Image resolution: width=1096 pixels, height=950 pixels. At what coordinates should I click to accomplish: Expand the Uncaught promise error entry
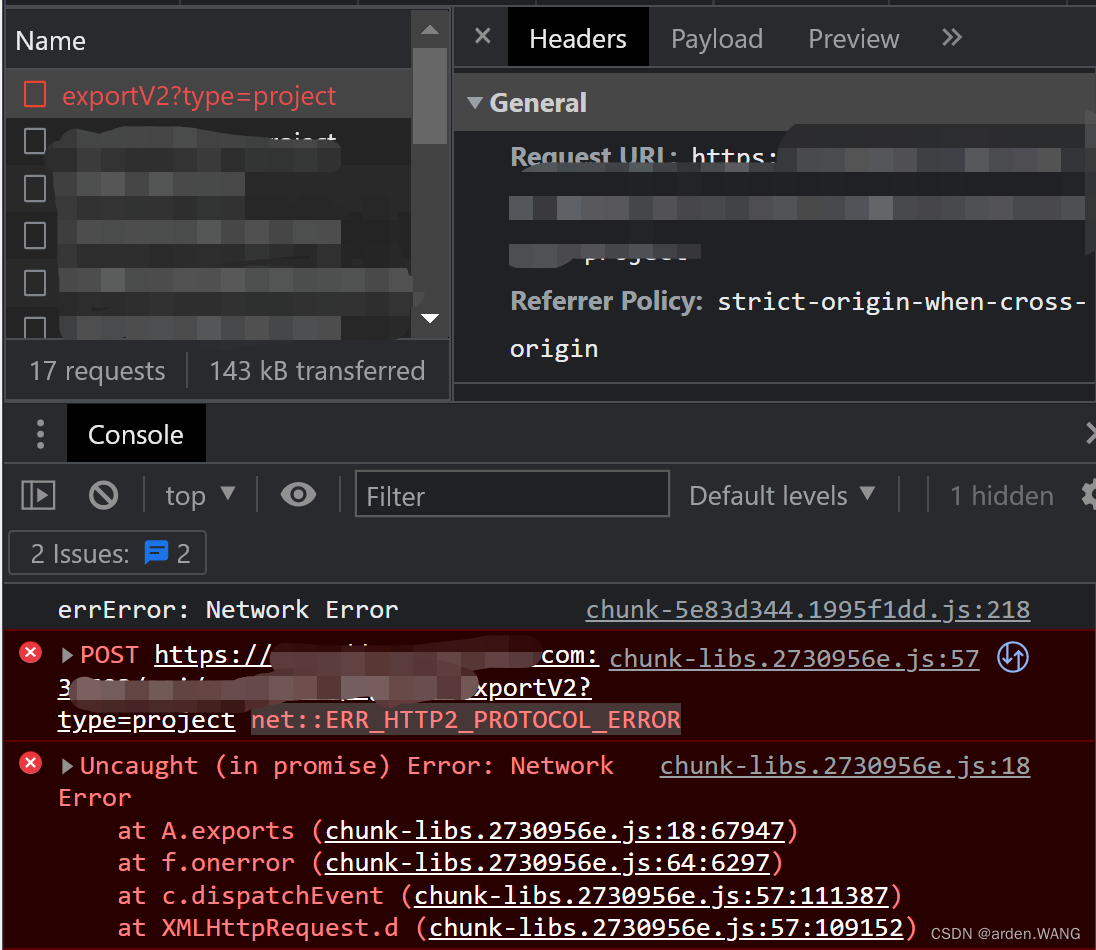point(68,766)
